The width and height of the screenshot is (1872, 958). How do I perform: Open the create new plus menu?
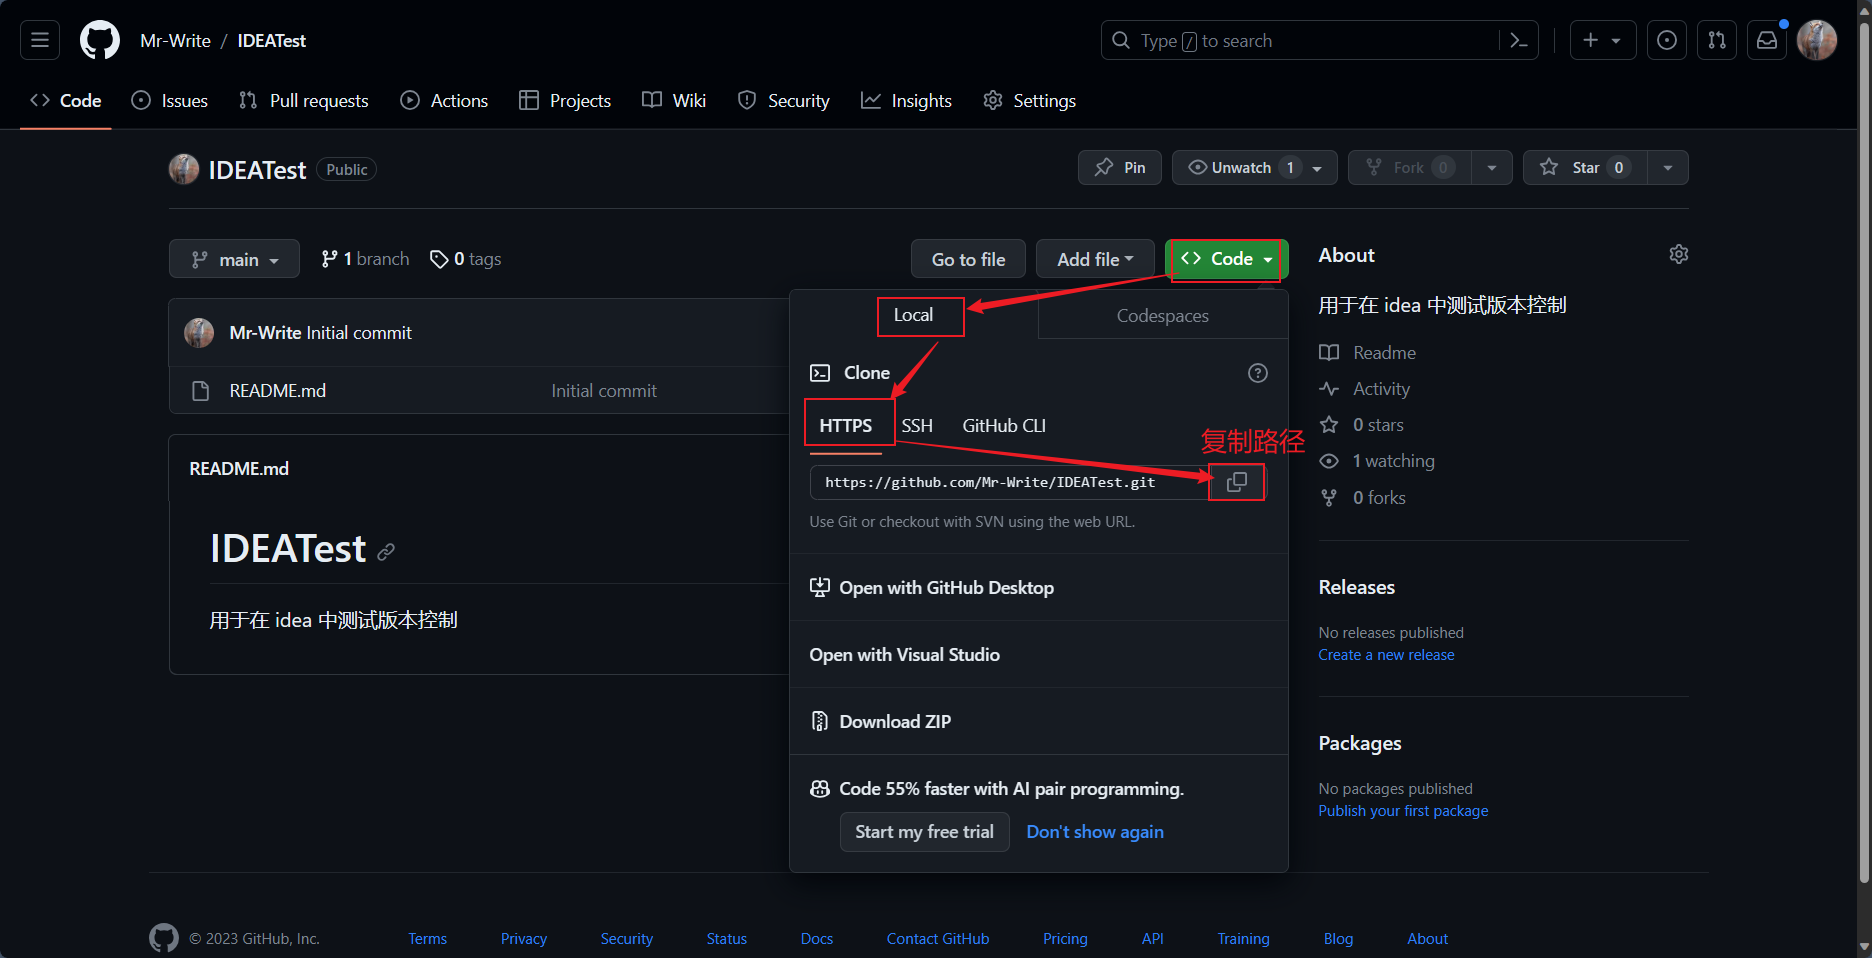pyautogui.click(x=1602, y=40)
